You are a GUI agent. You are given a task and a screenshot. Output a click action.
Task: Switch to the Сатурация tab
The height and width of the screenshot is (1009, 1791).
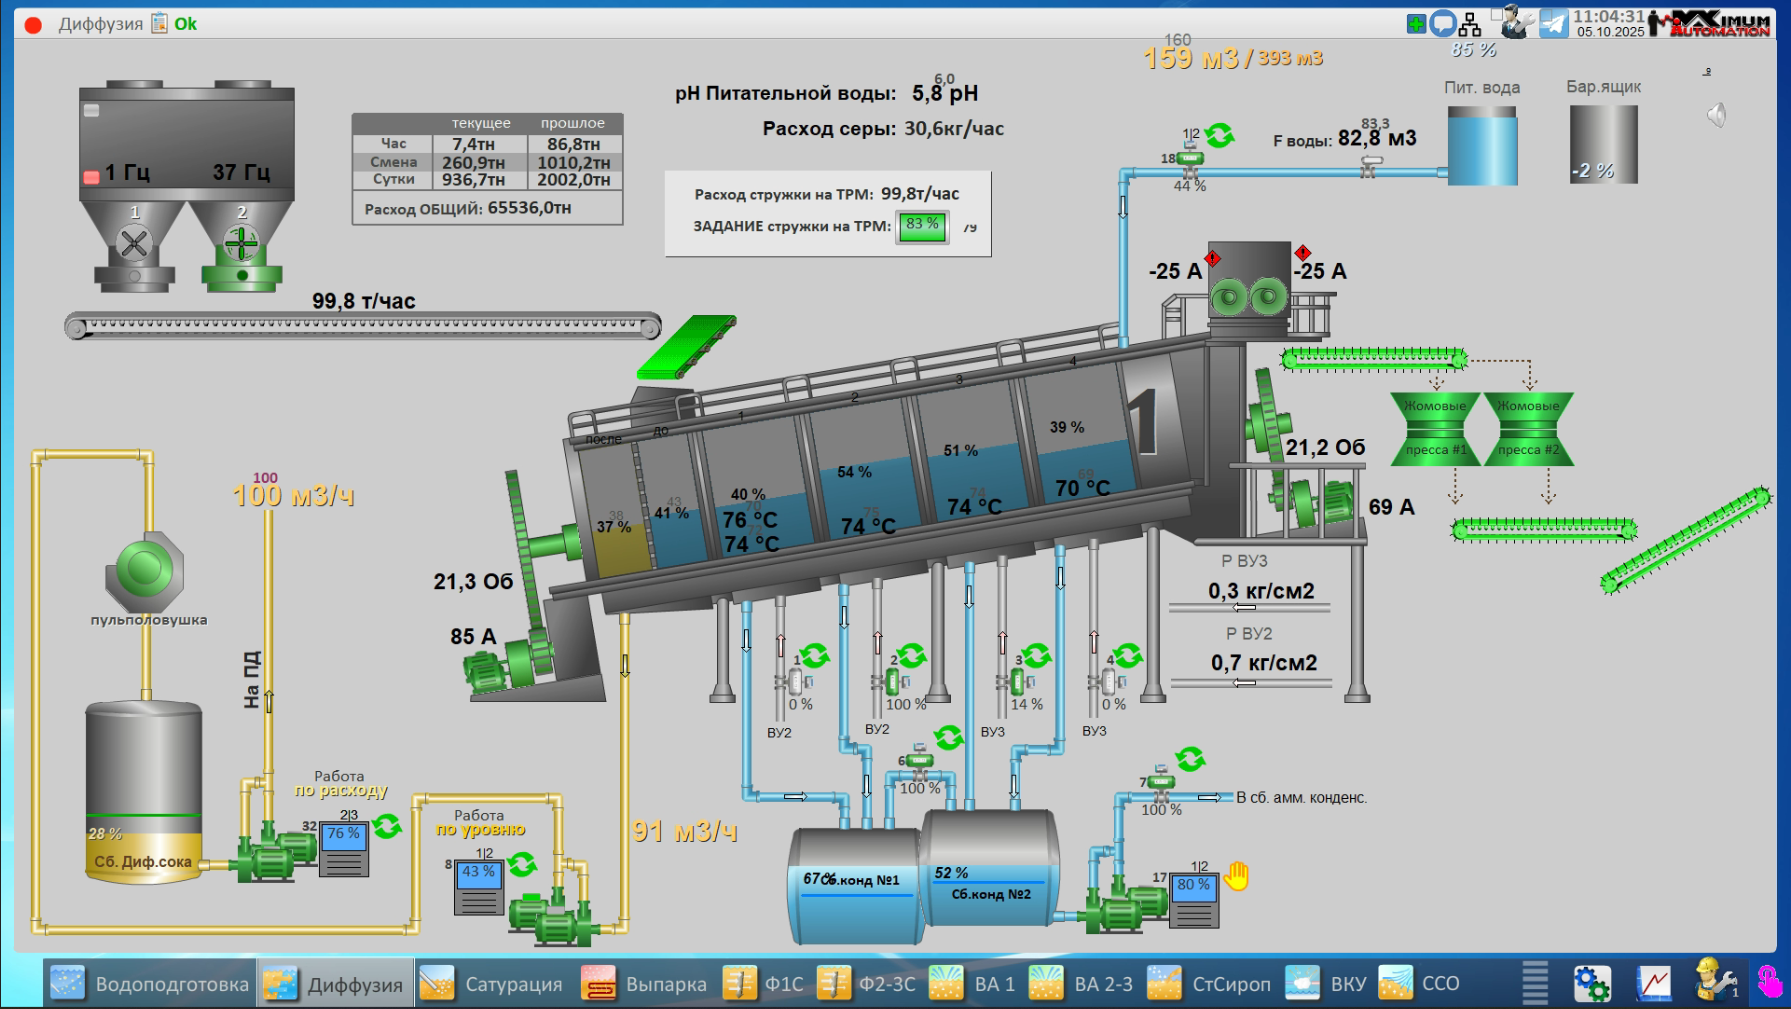(x=491, y=984)
